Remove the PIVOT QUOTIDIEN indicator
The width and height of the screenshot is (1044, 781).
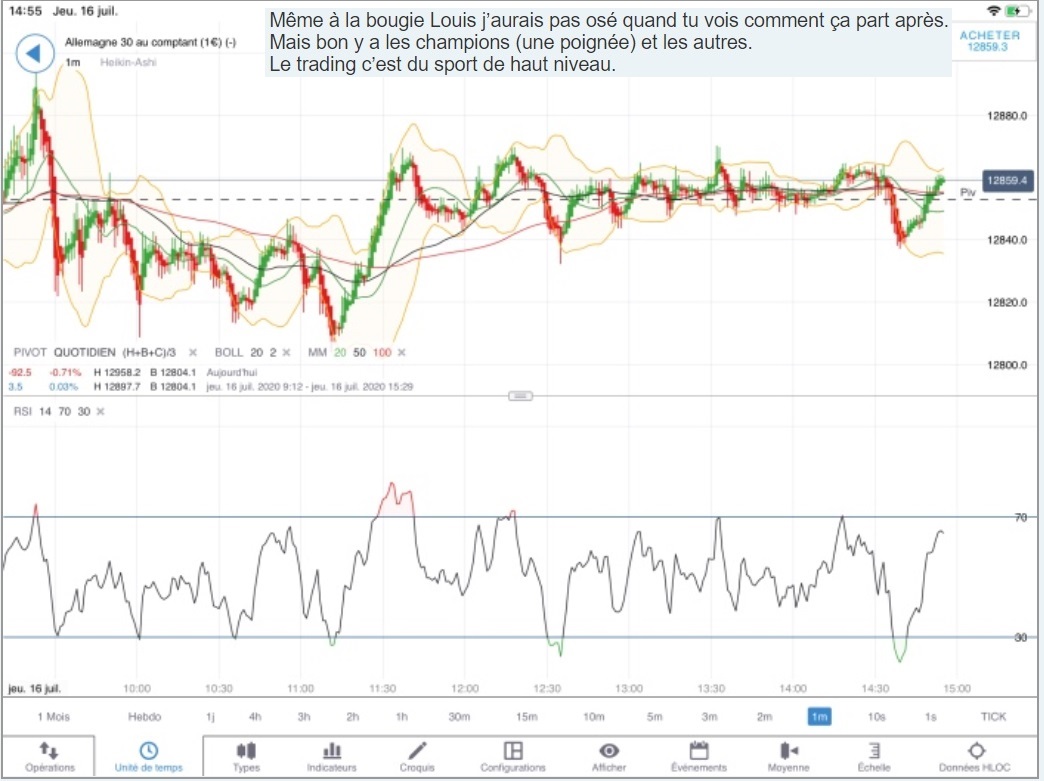click(x=192, y=352)
